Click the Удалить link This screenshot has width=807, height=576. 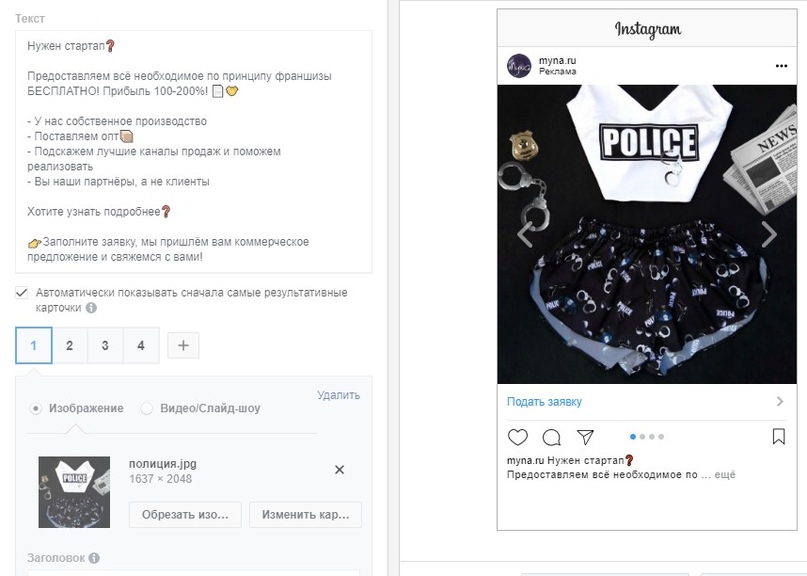338,395
